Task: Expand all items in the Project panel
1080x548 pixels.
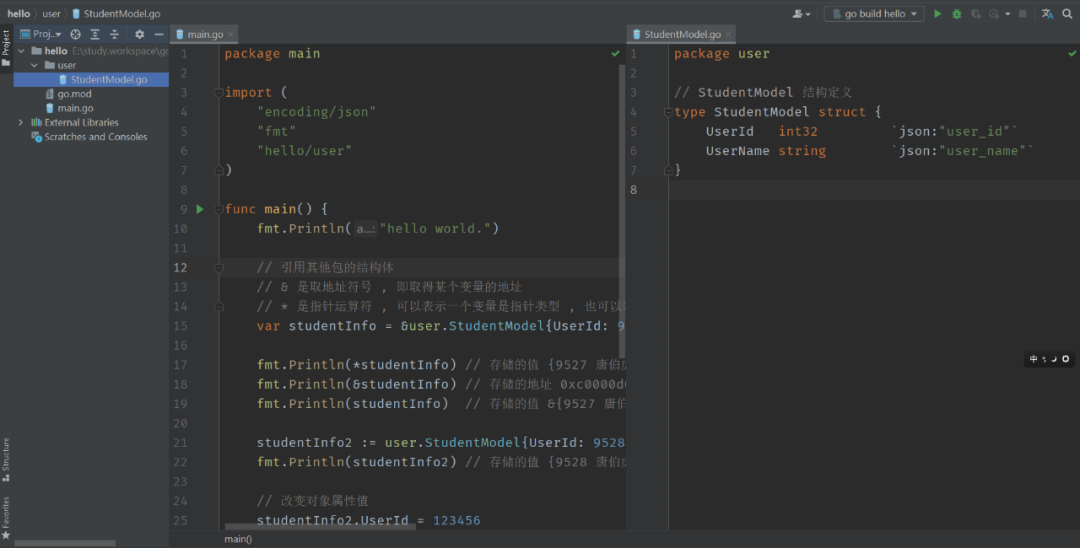Action: pos(95,34)
